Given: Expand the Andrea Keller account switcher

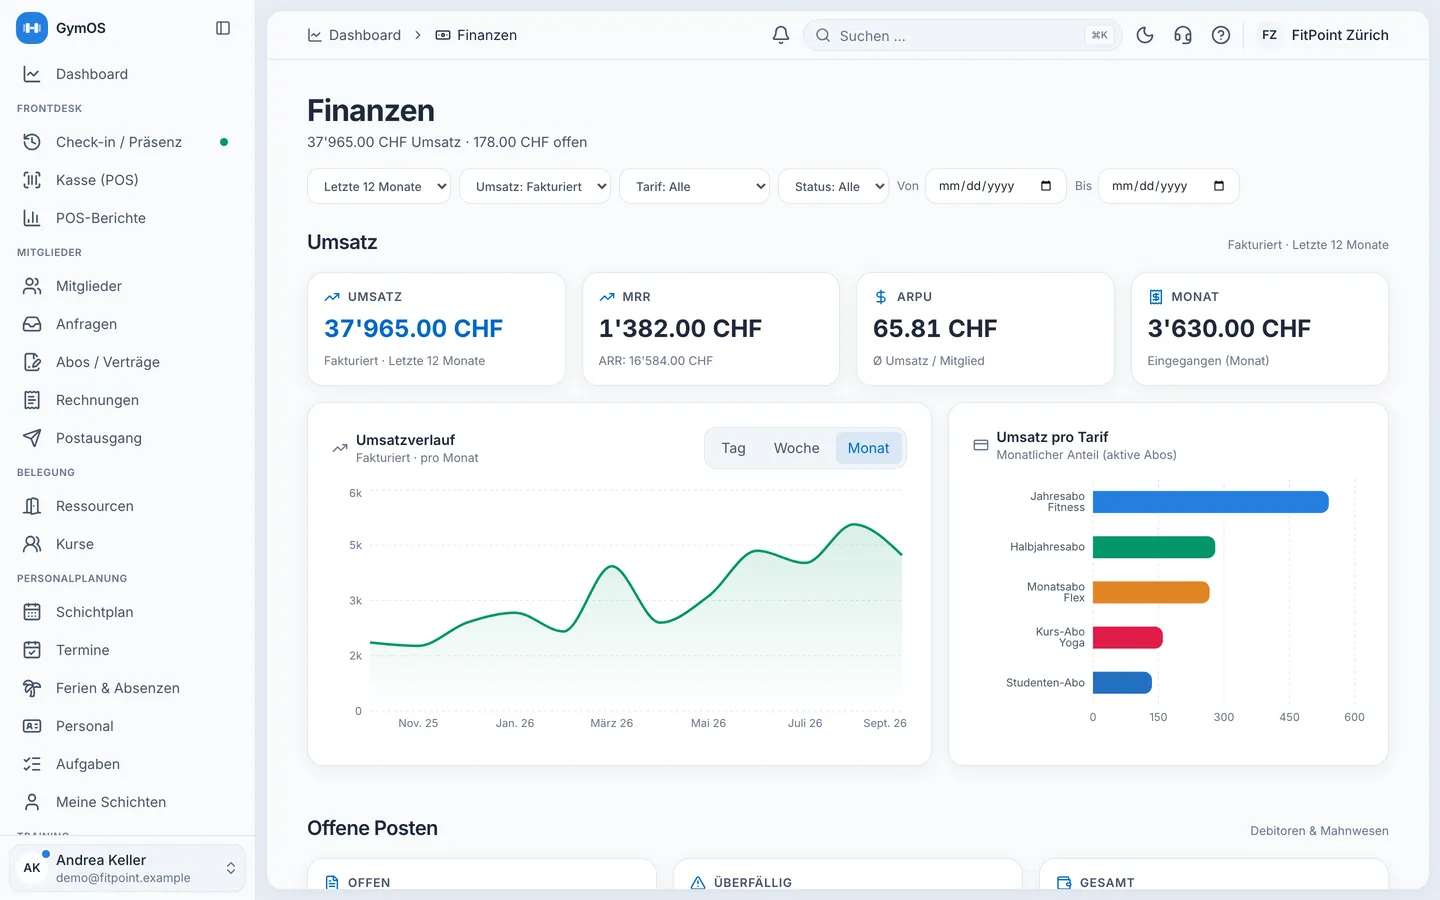Looking at the screenshot, I should (x=128, y=868).
